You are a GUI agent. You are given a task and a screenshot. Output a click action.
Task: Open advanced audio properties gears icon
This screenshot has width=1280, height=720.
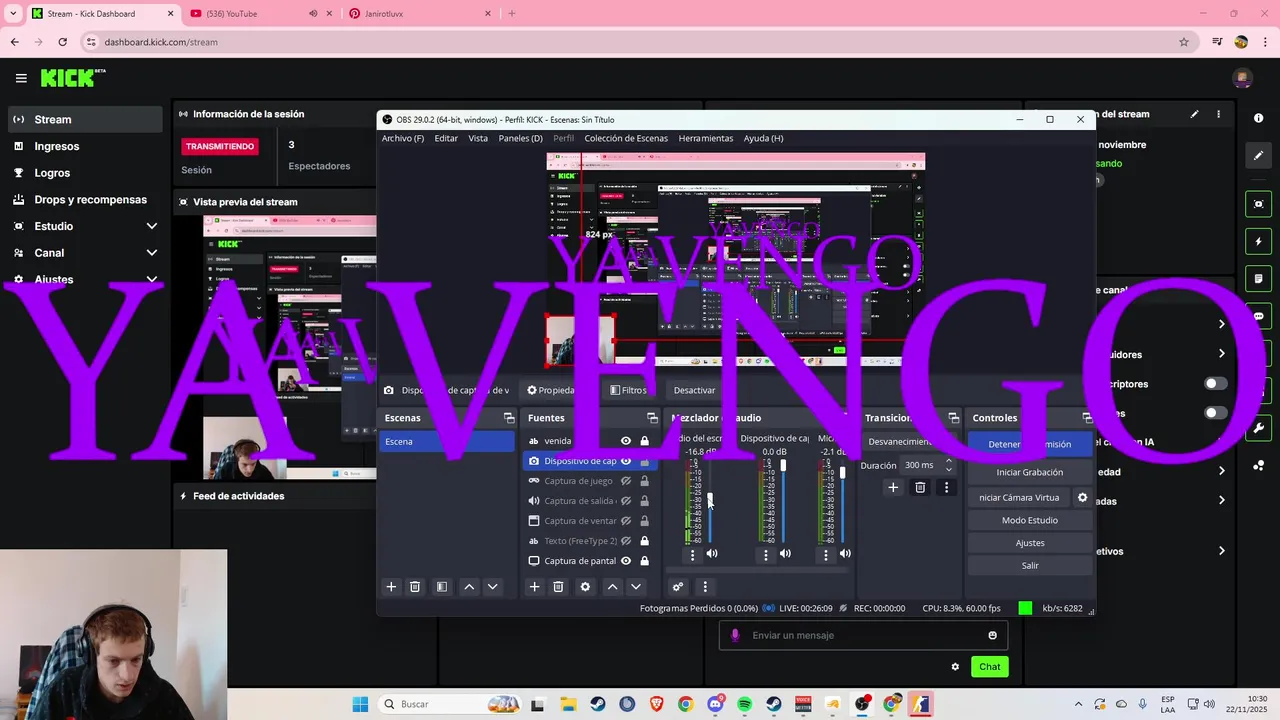click(x=678, y=587)
